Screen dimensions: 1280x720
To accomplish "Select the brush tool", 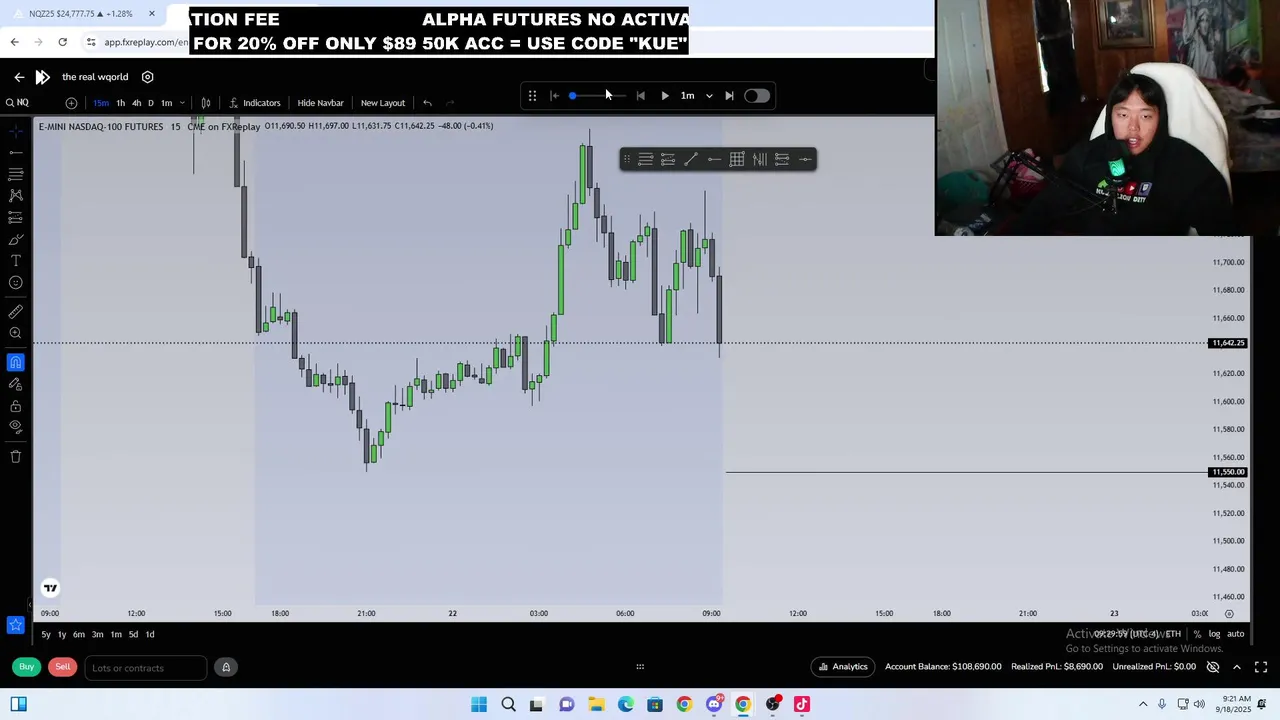I will (16, 240).
